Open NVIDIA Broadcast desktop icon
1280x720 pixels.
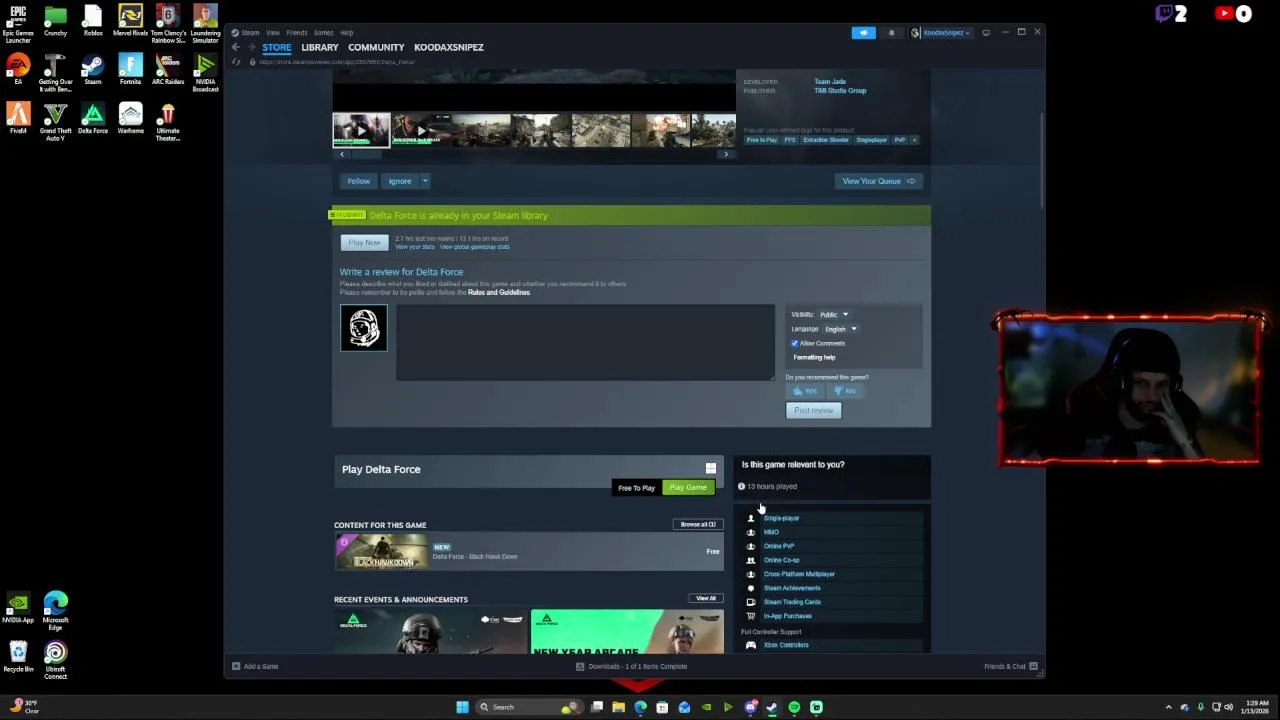coord(205,72)
